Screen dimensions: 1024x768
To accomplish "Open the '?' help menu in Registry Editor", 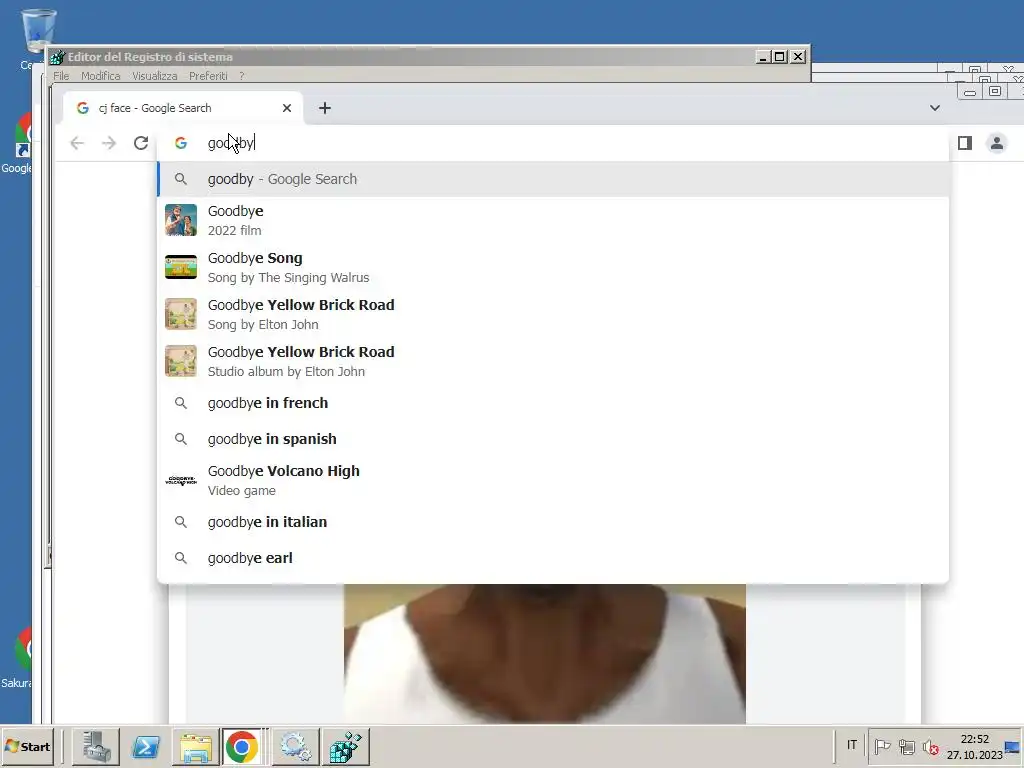I will click(x=242, y=76).
